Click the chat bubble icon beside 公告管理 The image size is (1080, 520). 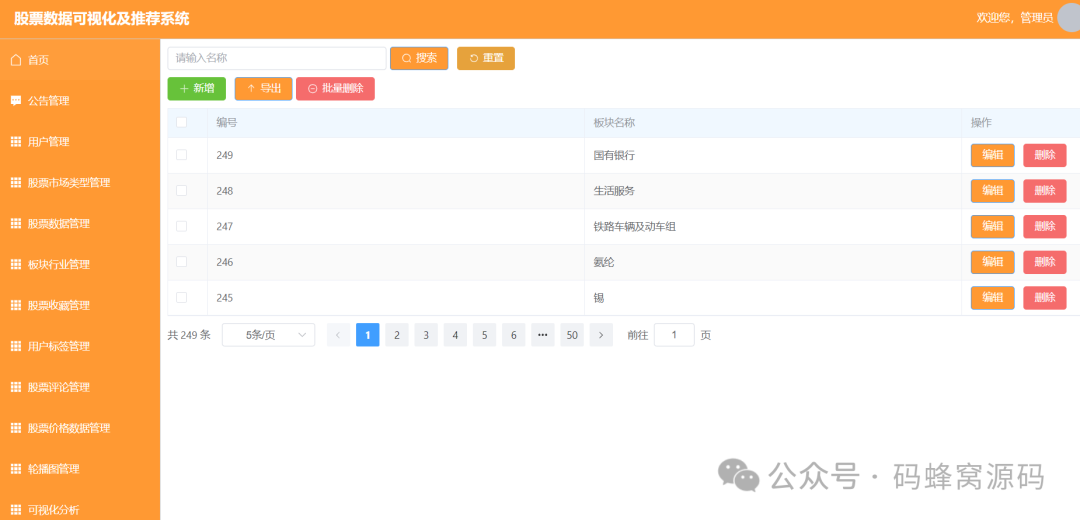[16, 101]
